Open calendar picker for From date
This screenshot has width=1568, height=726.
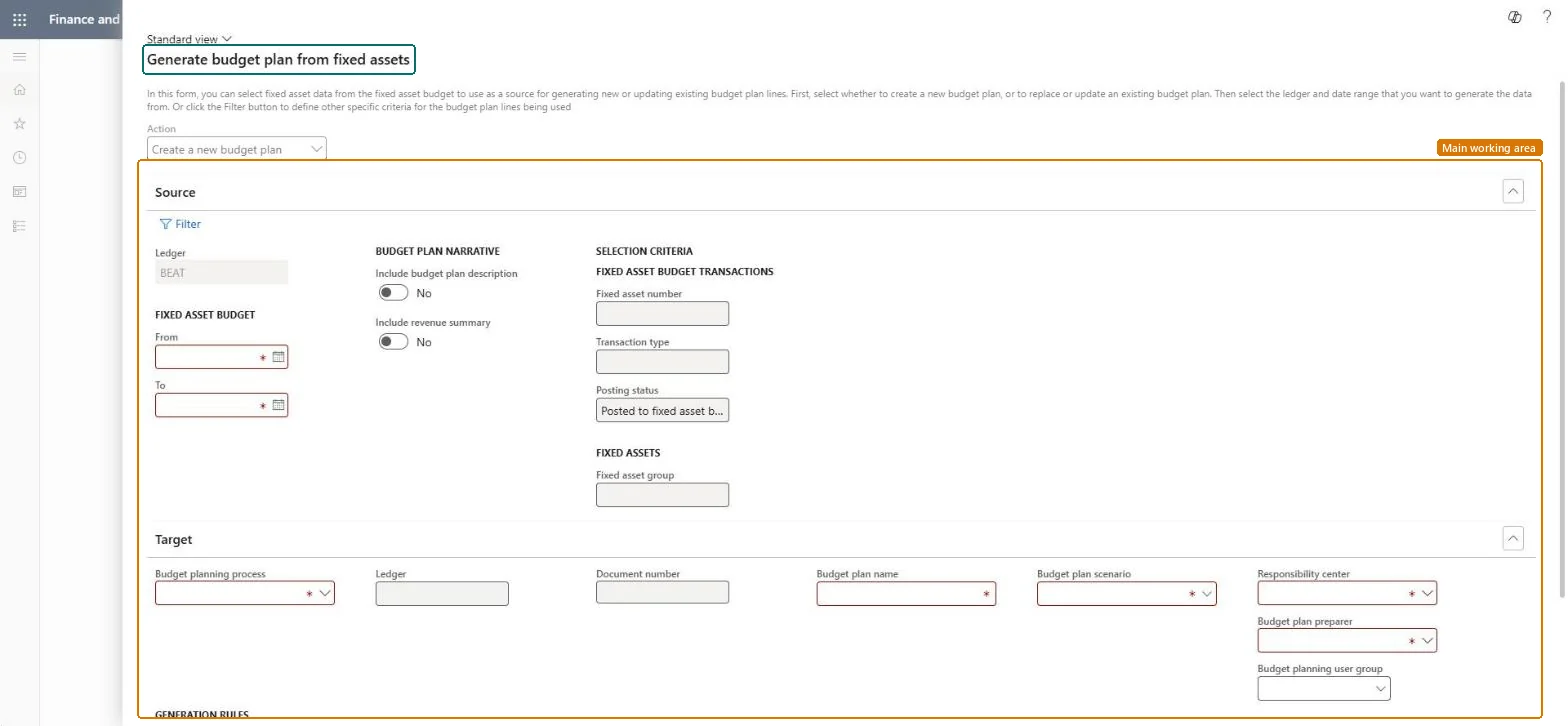279,357
